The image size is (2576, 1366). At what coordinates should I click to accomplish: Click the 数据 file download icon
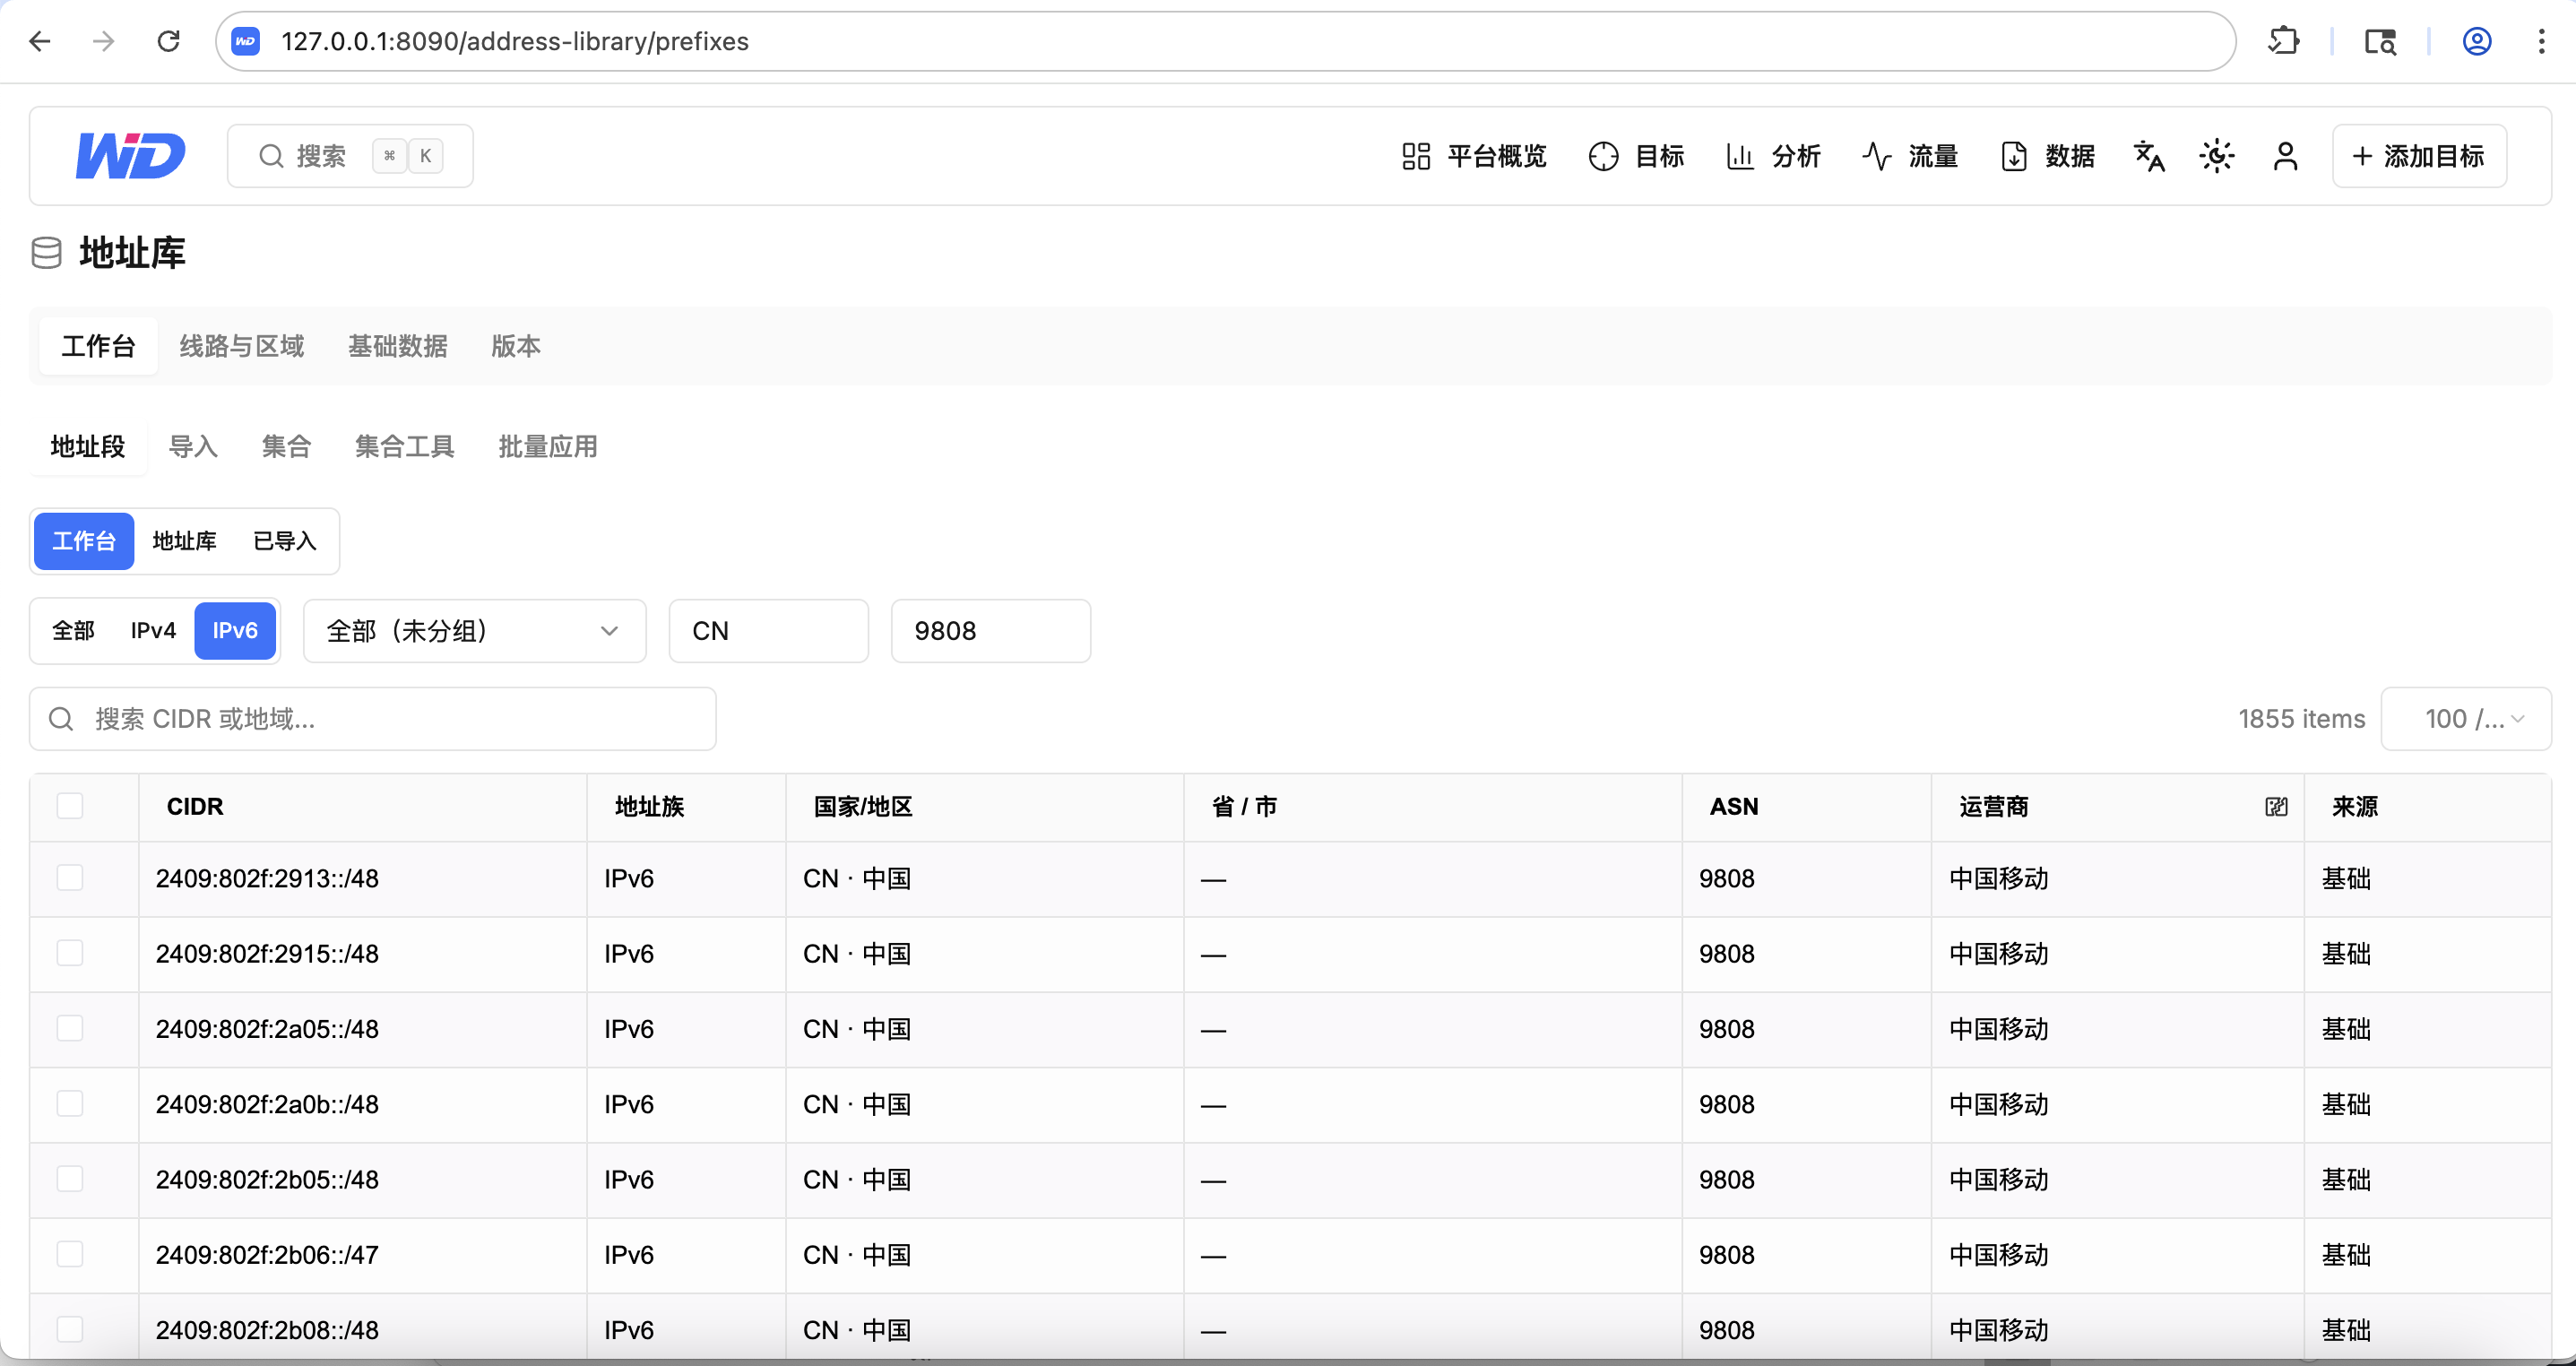(2014, 156)
